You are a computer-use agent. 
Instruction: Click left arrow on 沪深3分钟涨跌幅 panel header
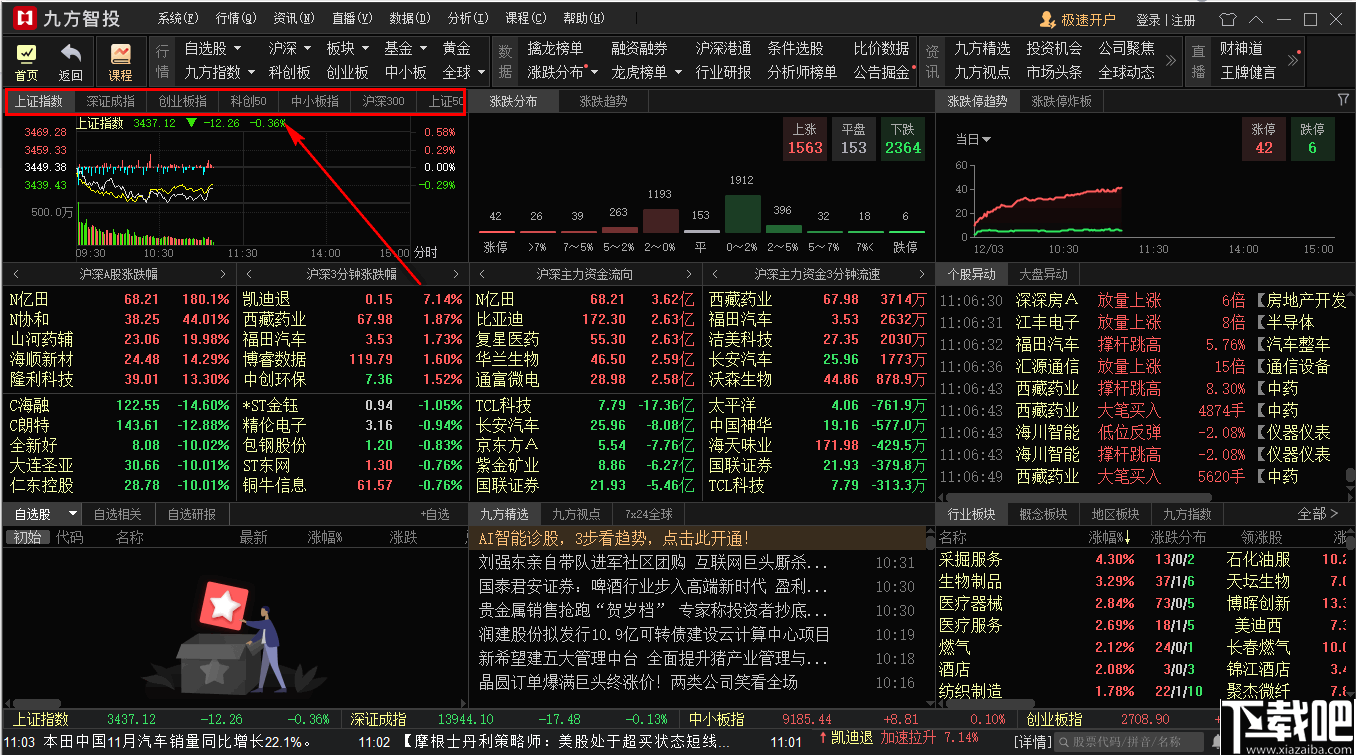[x=247, y=274]
